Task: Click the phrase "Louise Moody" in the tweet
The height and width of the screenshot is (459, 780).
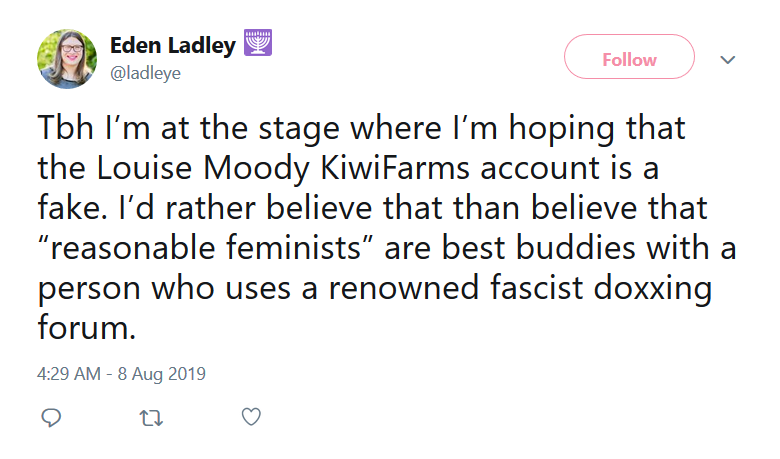Action: pos(203,168)
